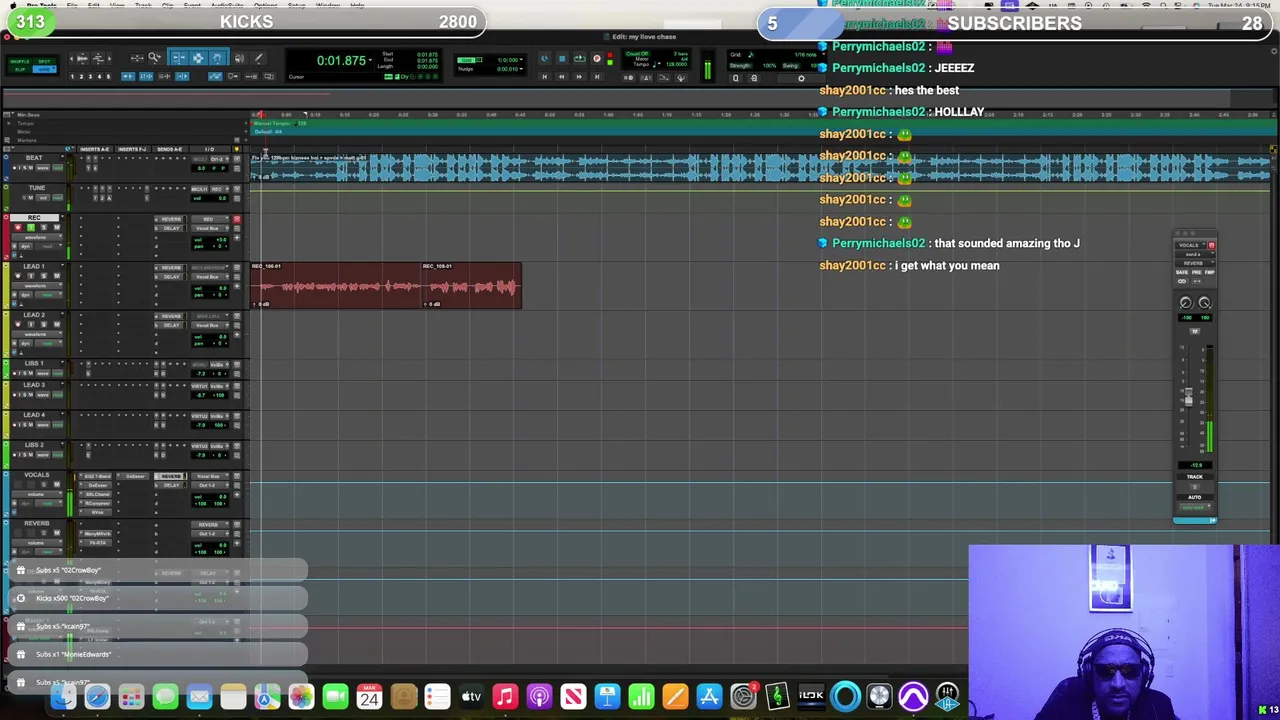Screen dimensions: 1280x720
Task: Select the Selector tool
Action: point(198,58)
